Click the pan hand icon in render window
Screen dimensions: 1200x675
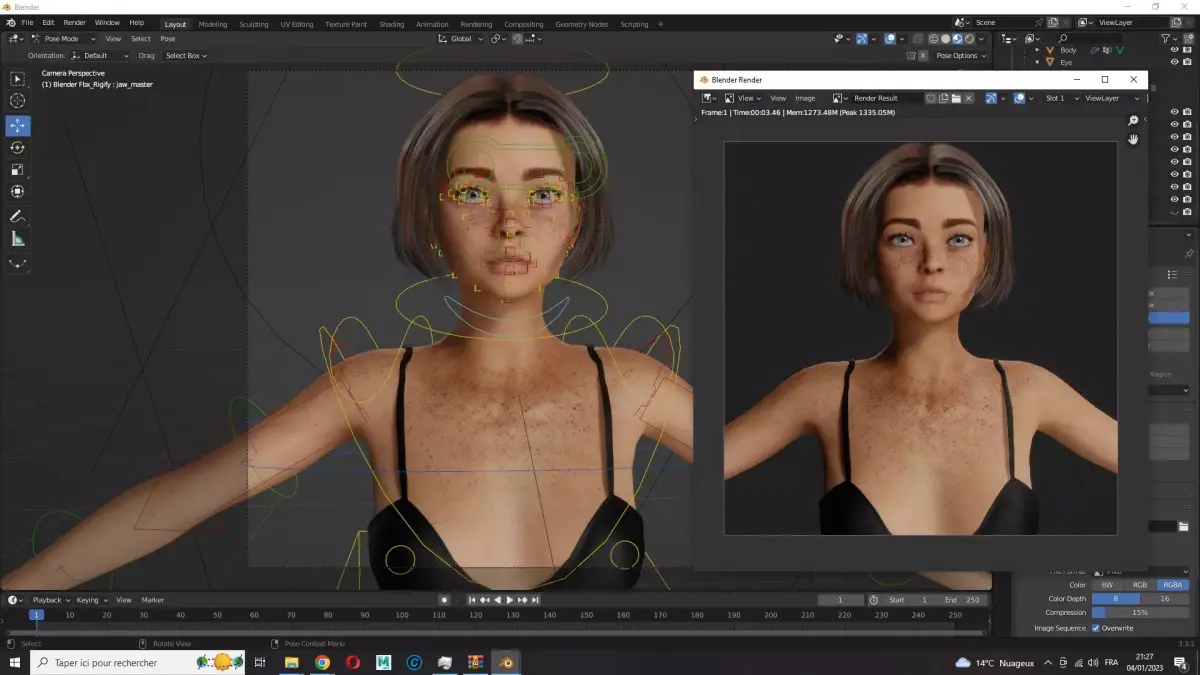point(1133,139)
